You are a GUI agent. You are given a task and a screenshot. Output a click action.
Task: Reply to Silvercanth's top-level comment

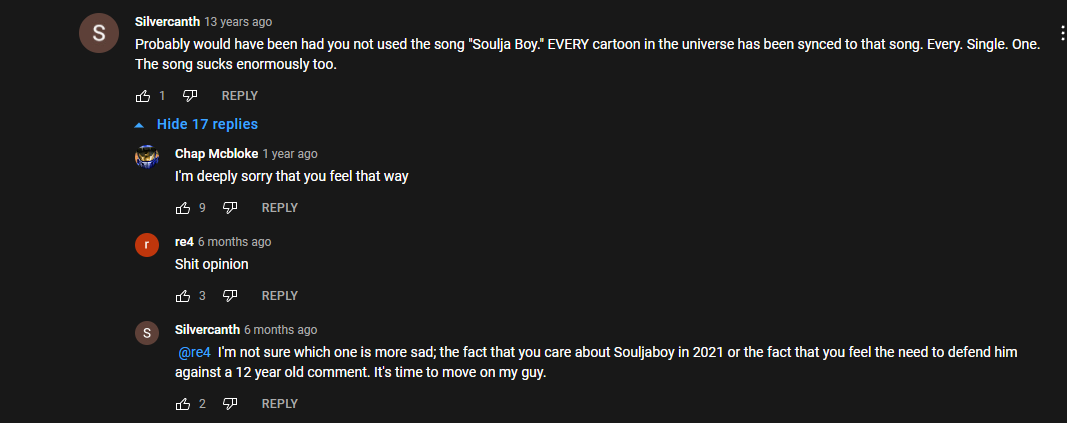240,96
